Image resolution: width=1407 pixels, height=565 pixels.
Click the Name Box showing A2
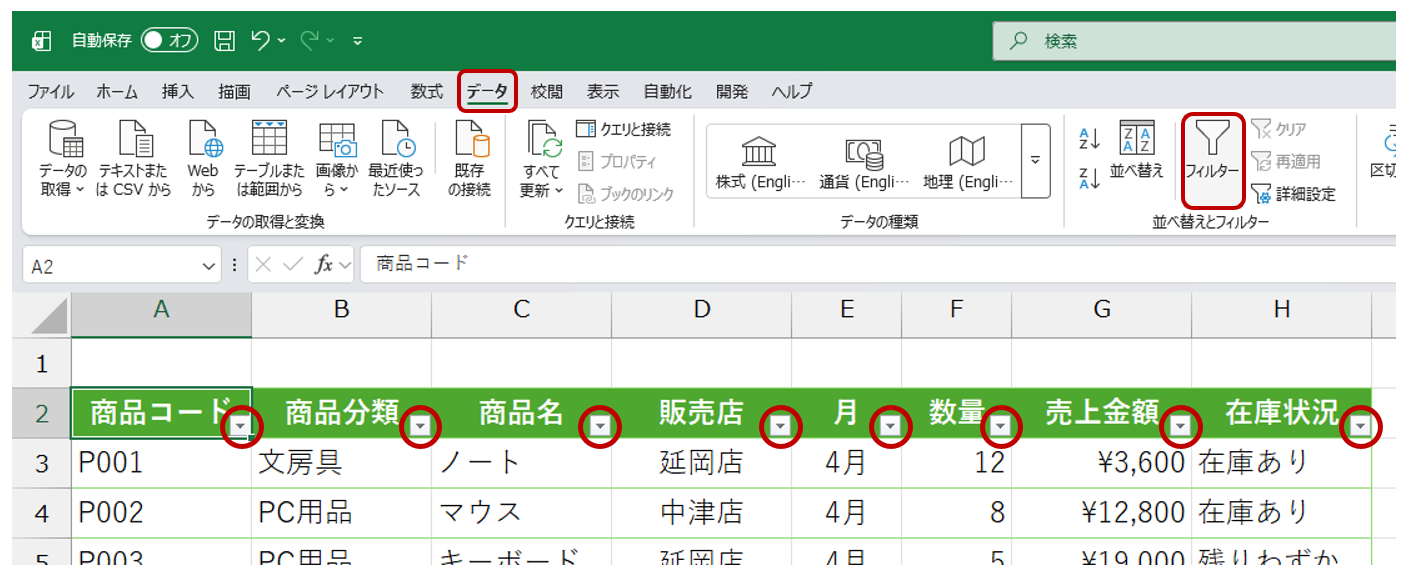click(x=112, y=266)
